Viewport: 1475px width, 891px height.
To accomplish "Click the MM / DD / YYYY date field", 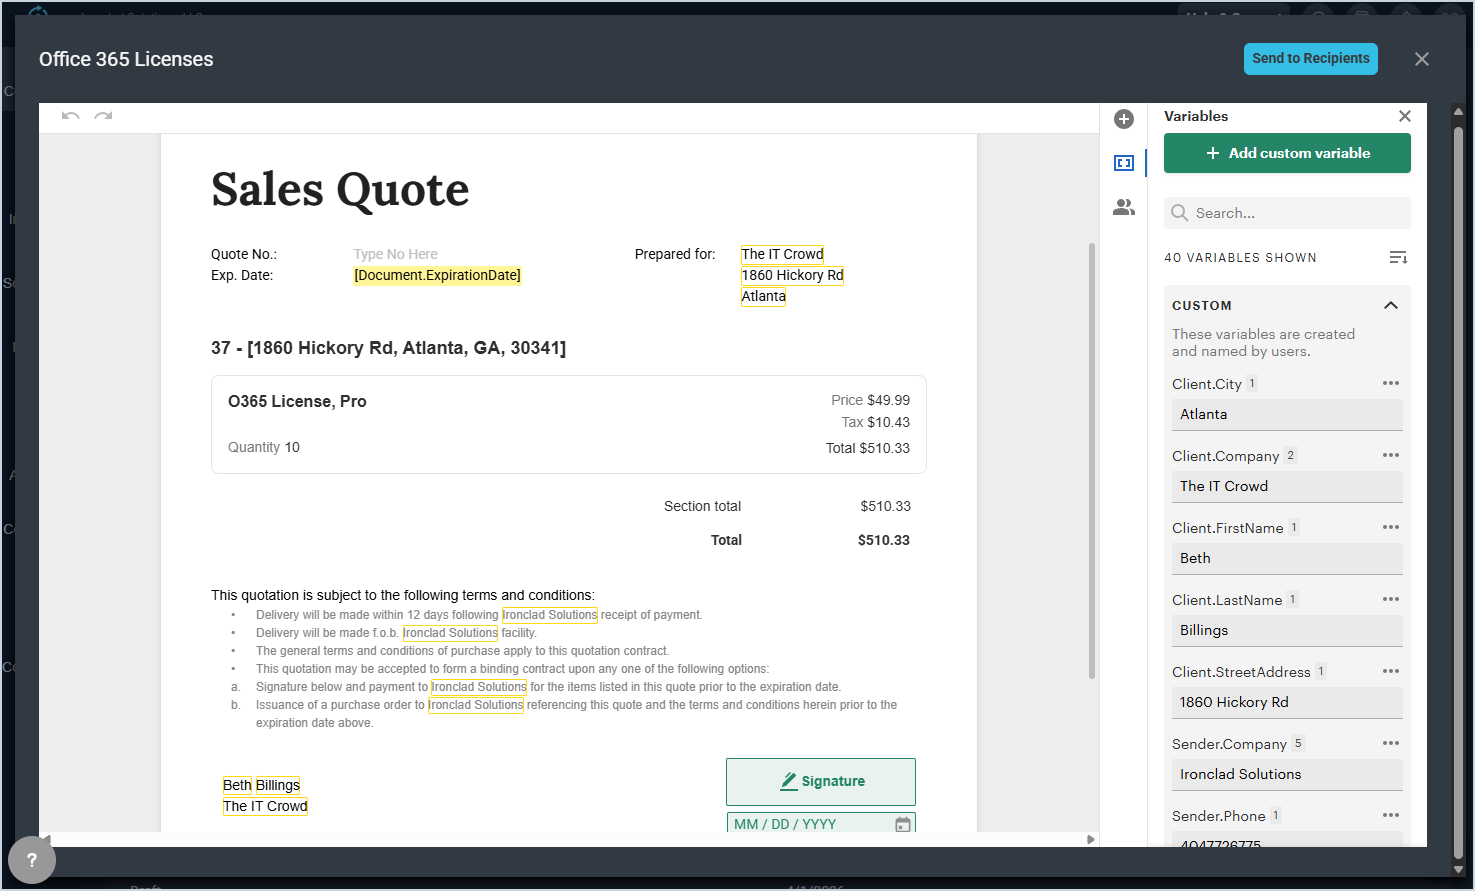I will pos(821,824).
